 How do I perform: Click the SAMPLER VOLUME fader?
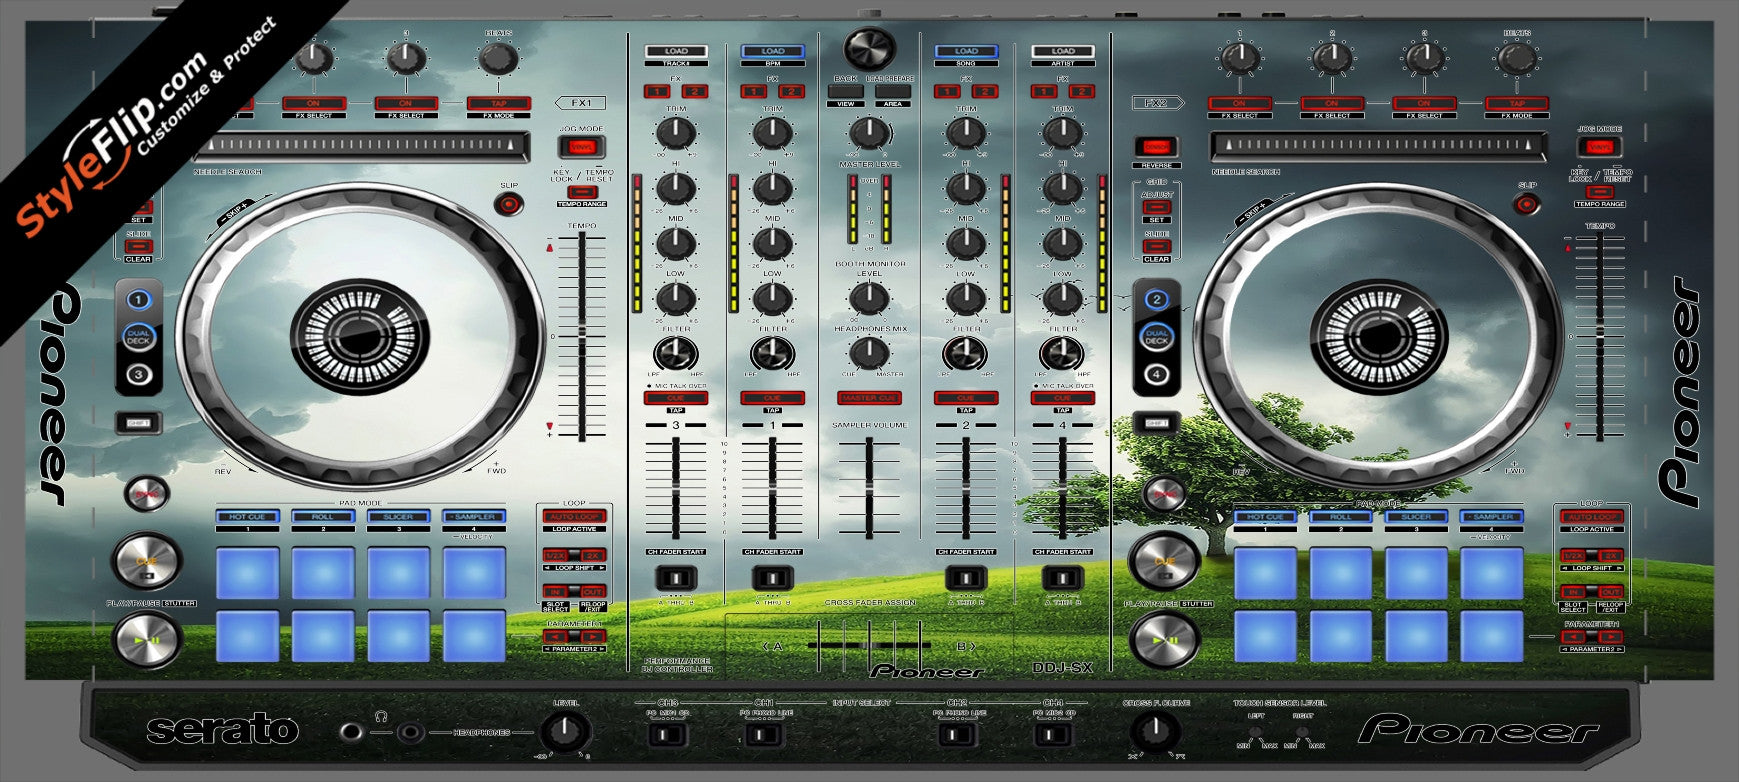(869, 488)
